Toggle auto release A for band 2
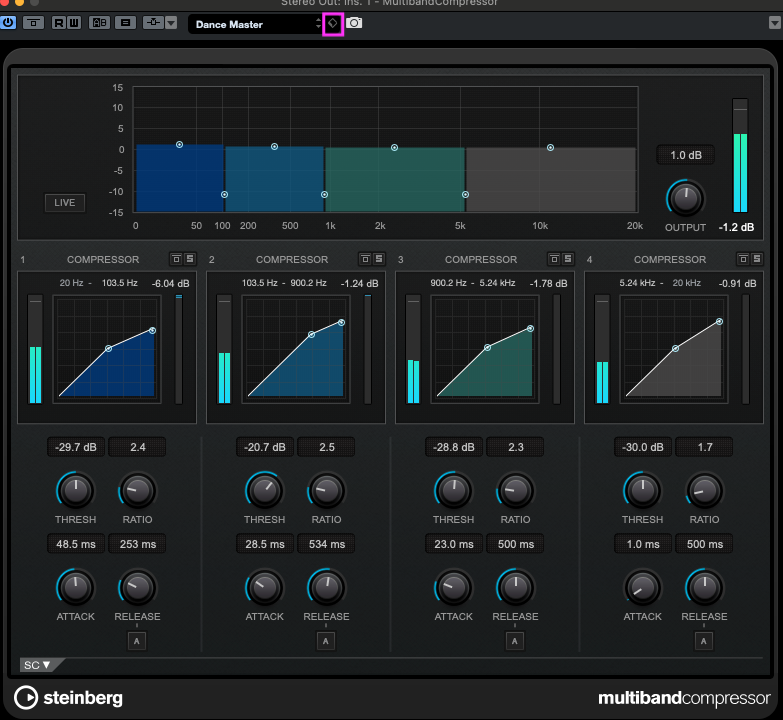Viewport: 783px width, 720px height. (x=326, y=641)
